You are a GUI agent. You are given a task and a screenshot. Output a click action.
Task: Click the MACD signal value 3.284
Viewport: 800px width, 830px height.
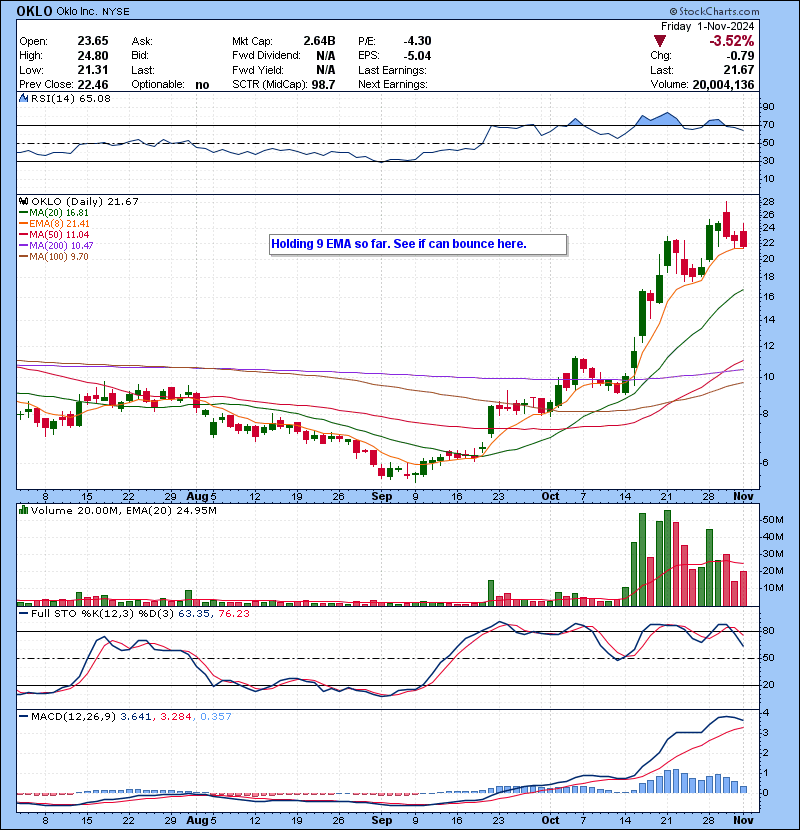coord(176,716)
